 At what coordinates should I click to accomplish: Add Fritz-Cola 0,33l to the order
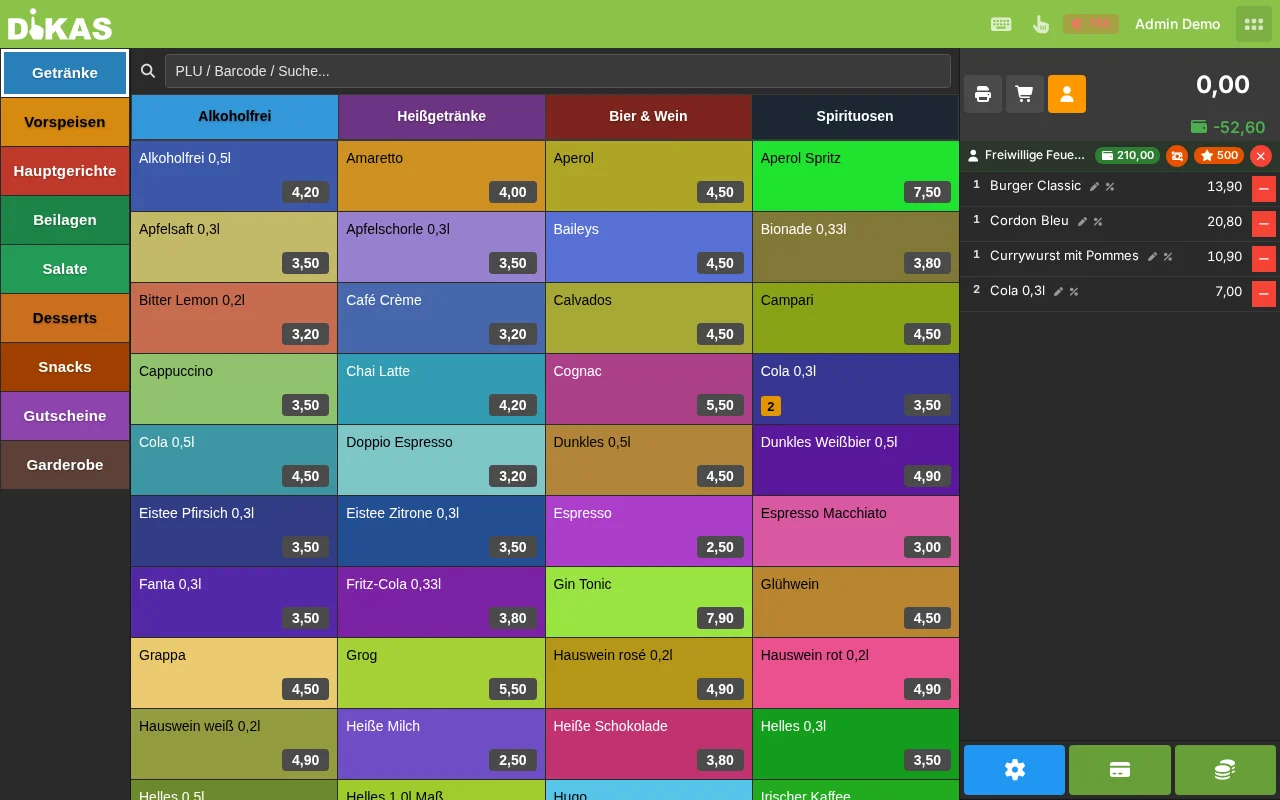click(441, 602)
